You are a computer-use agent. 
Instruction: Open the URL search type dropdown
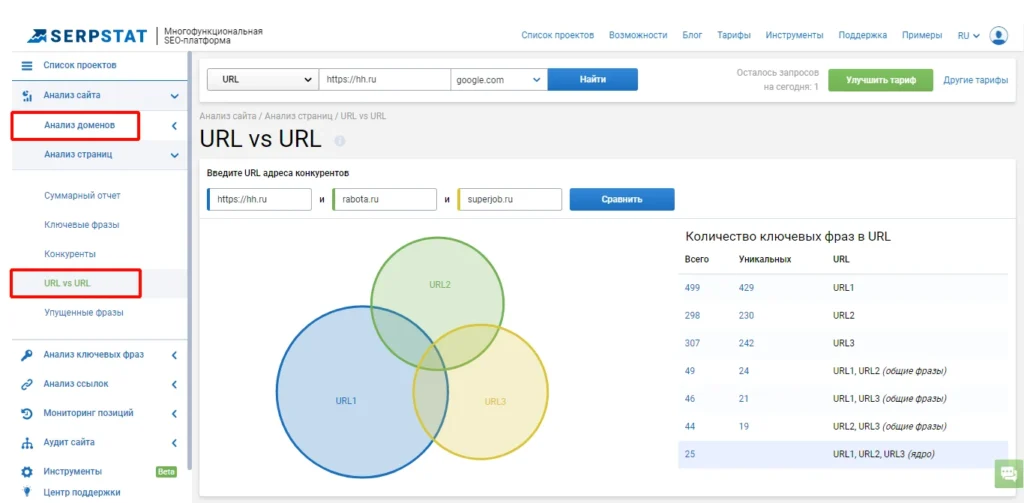[x=263, y=80]
